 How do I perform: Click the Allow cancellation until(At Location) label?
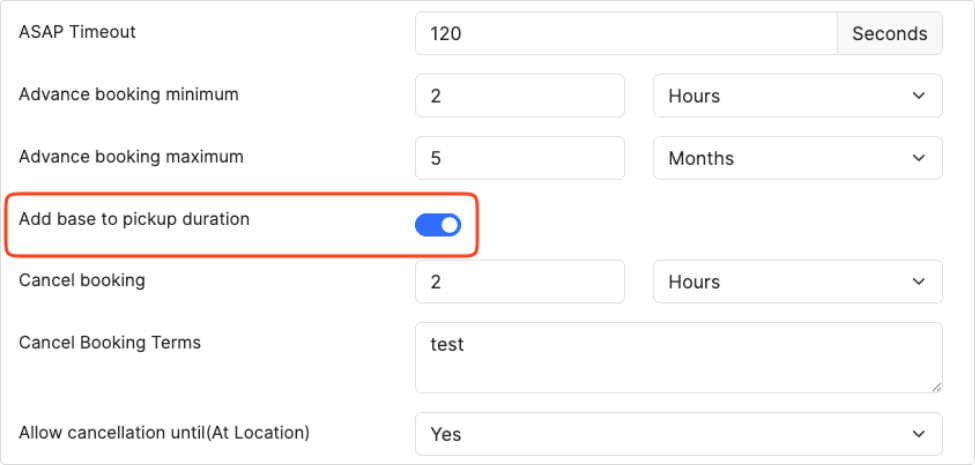click(164, 432)
